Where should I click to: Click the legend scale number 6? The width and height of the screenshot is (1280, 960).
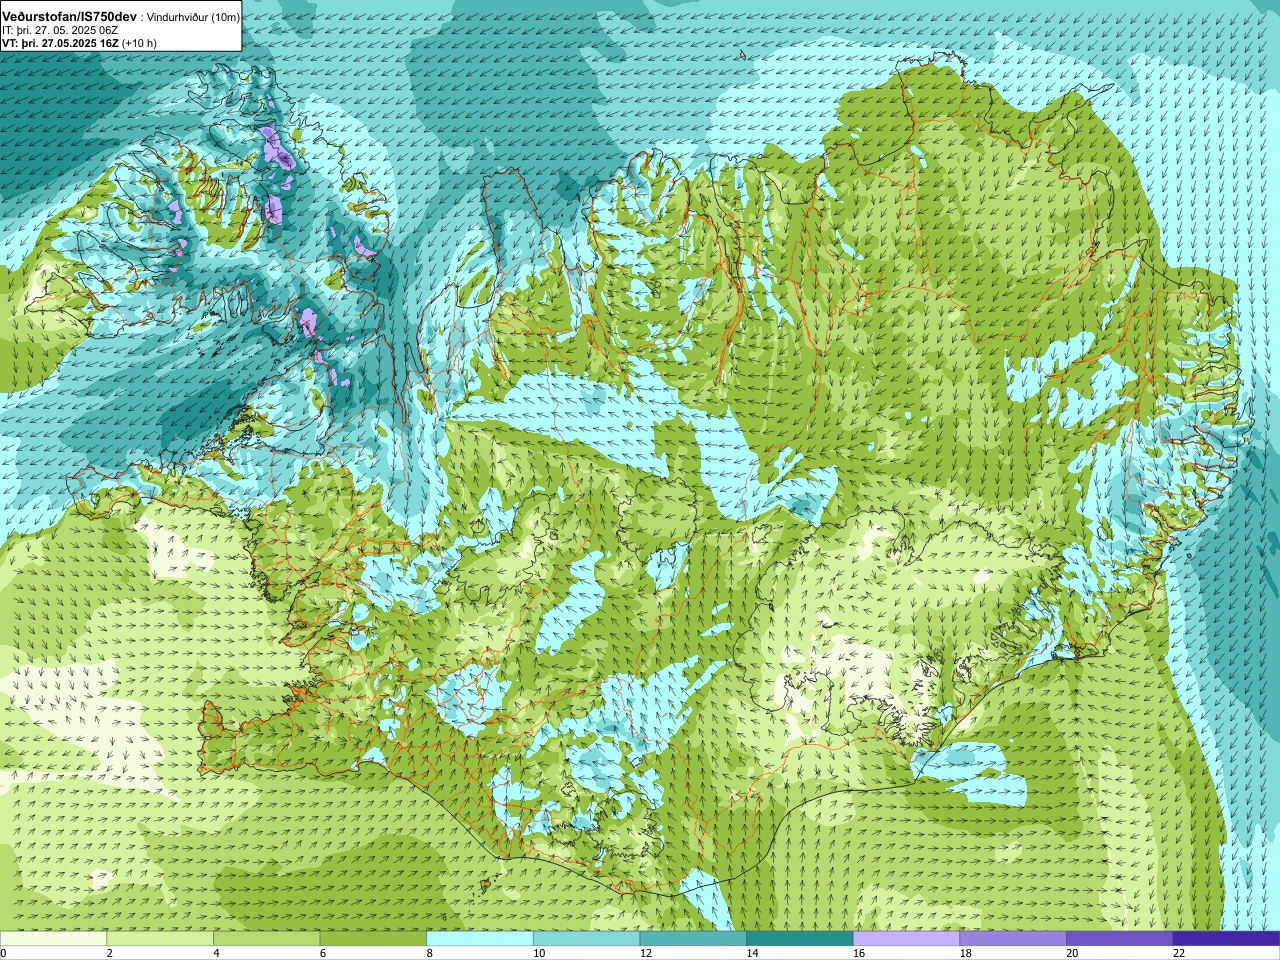(x=322, y=953)
